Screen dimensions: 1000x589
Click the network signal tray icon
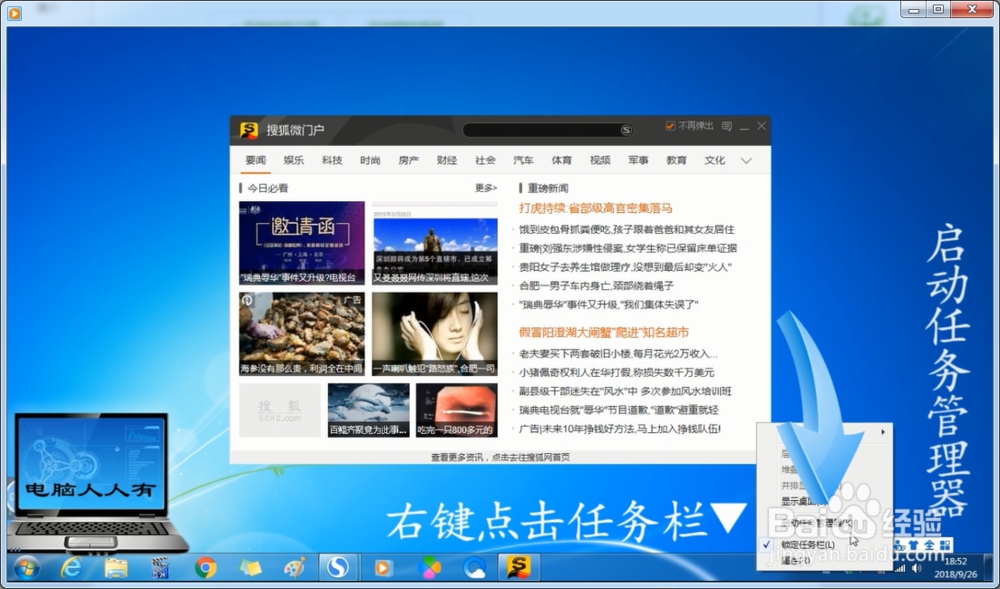coord(901,568)
